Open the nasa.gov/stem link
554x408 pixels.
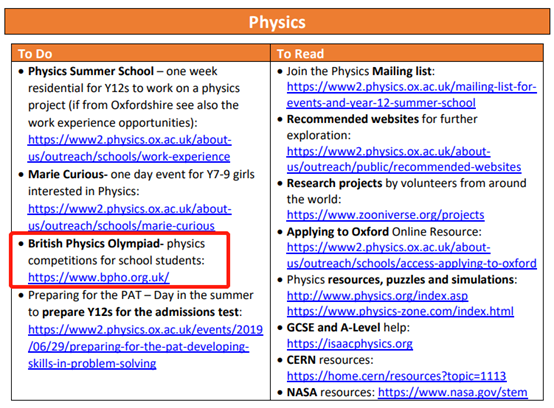(453, 392)
